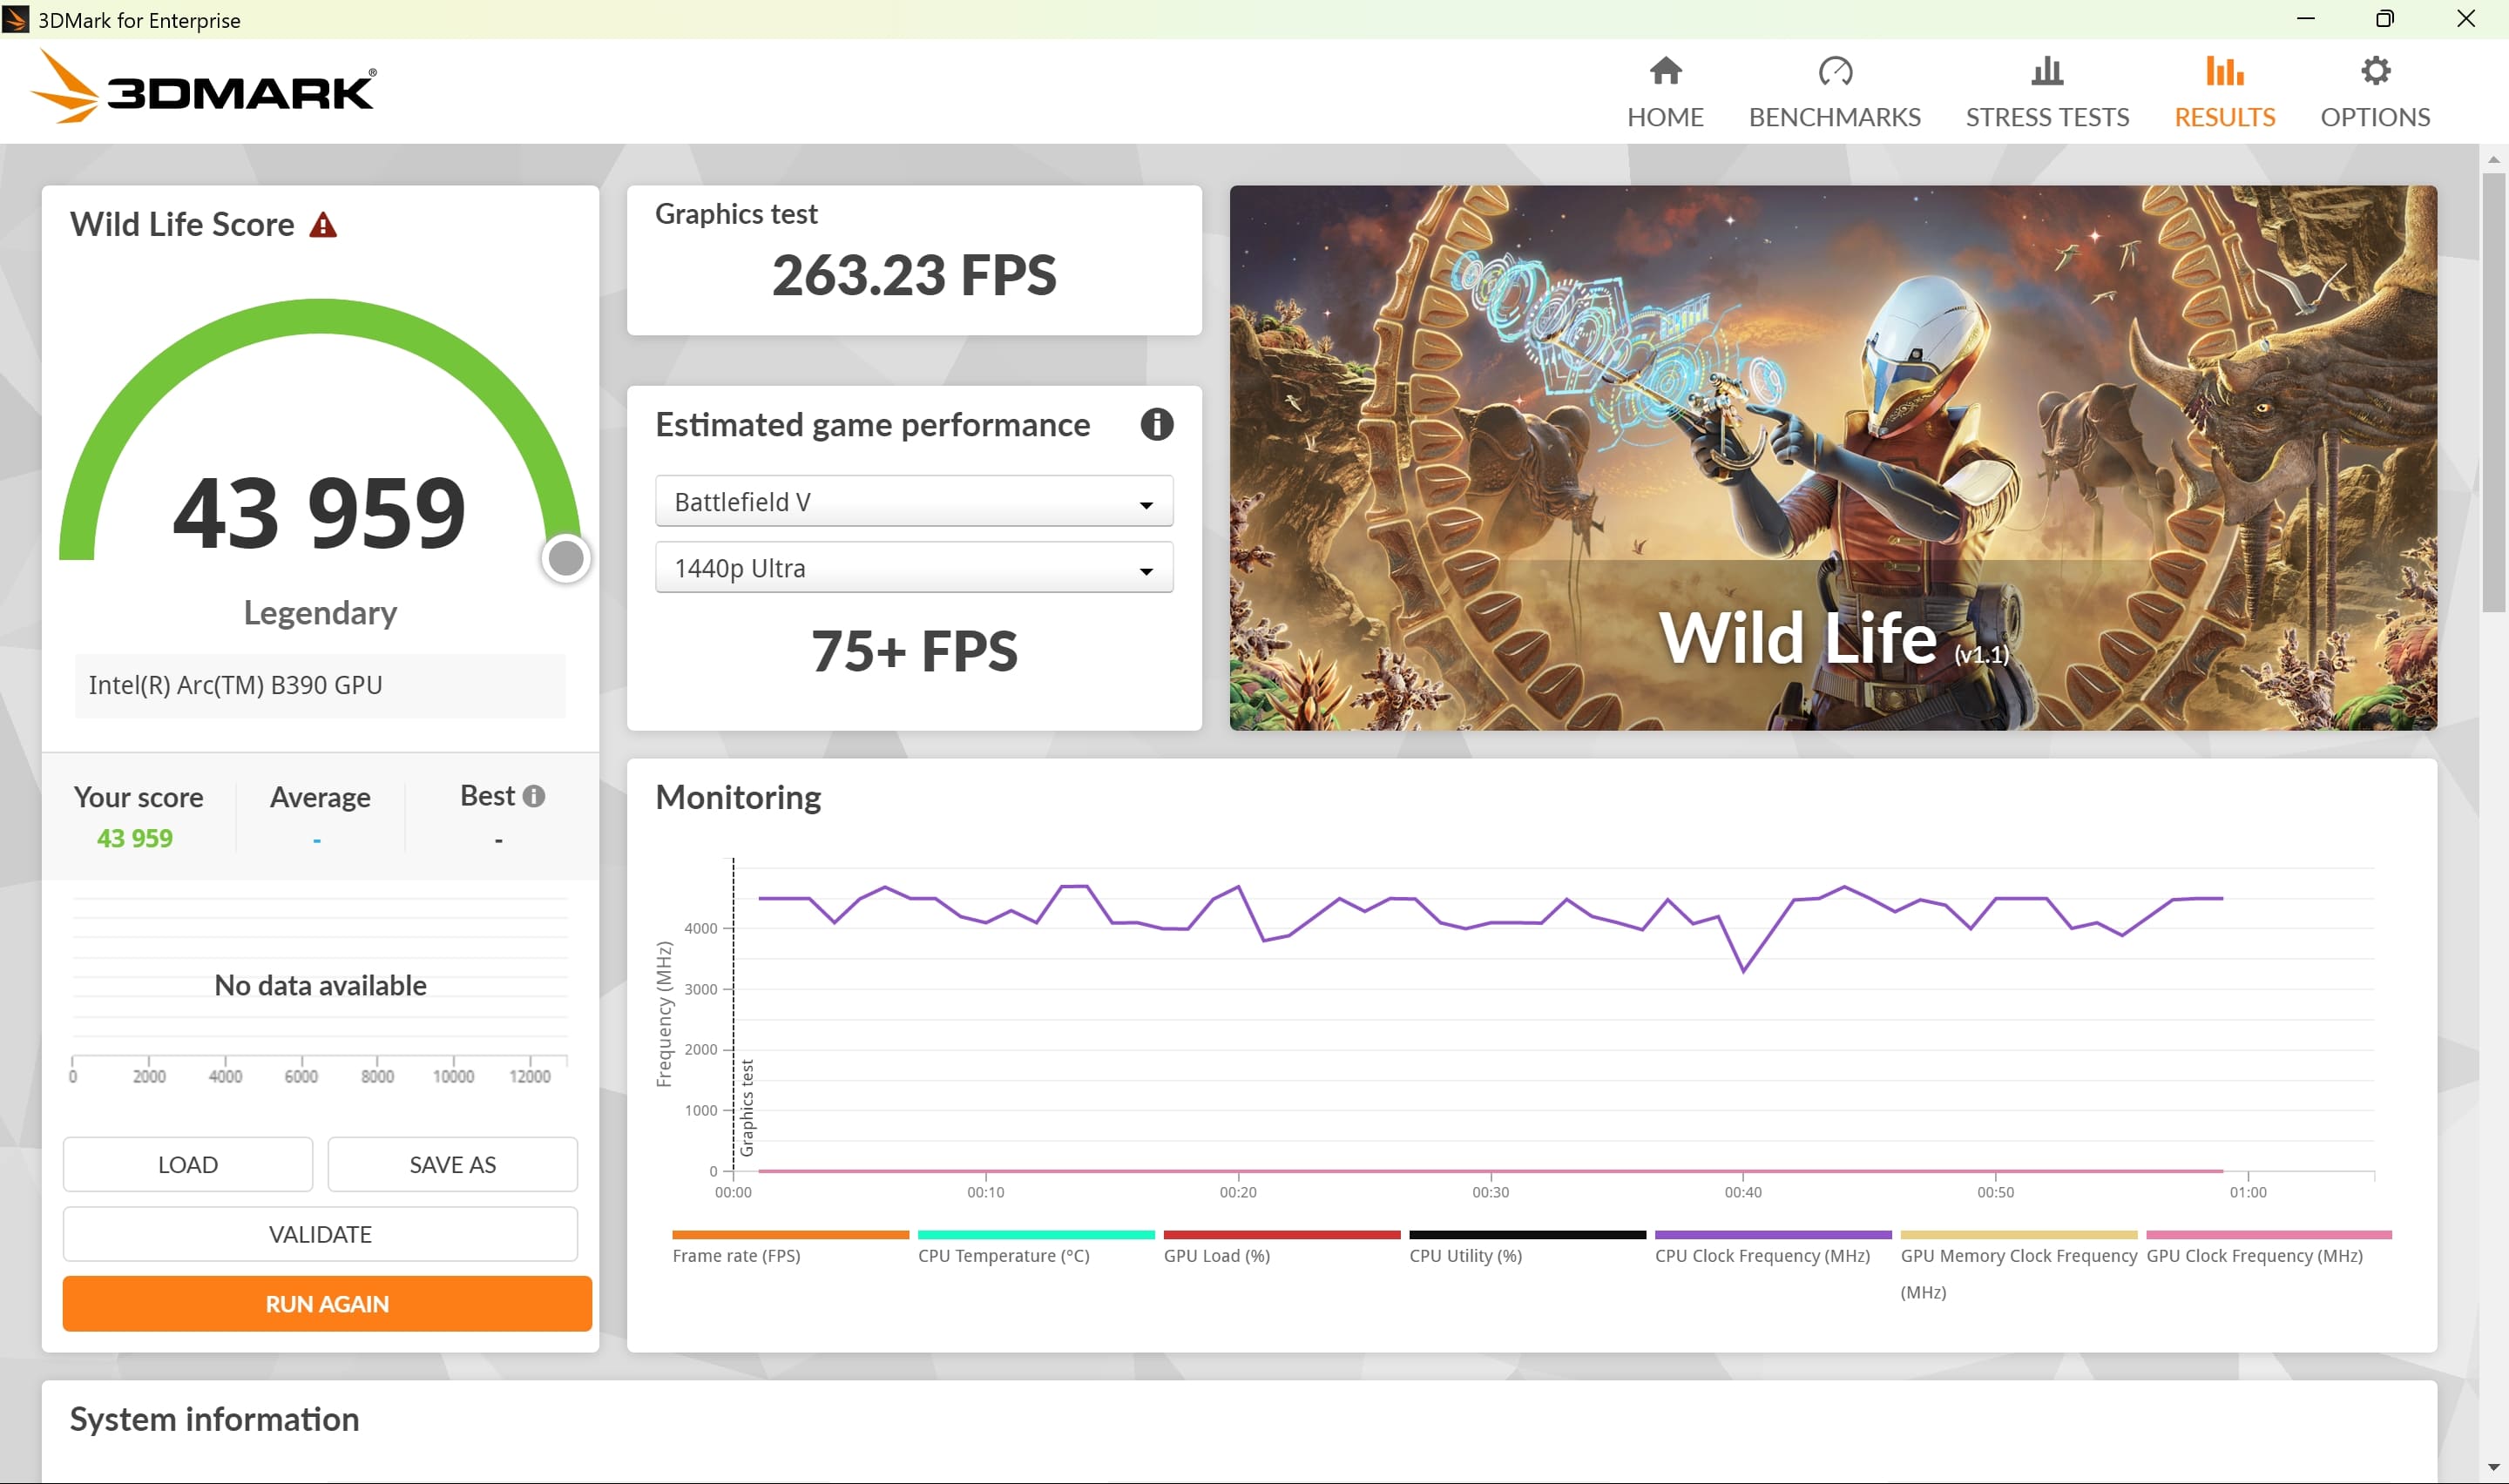Open Options via the gear icon
The width and height of the screenshot is (2509, 1484).
tap(2374, 71)
